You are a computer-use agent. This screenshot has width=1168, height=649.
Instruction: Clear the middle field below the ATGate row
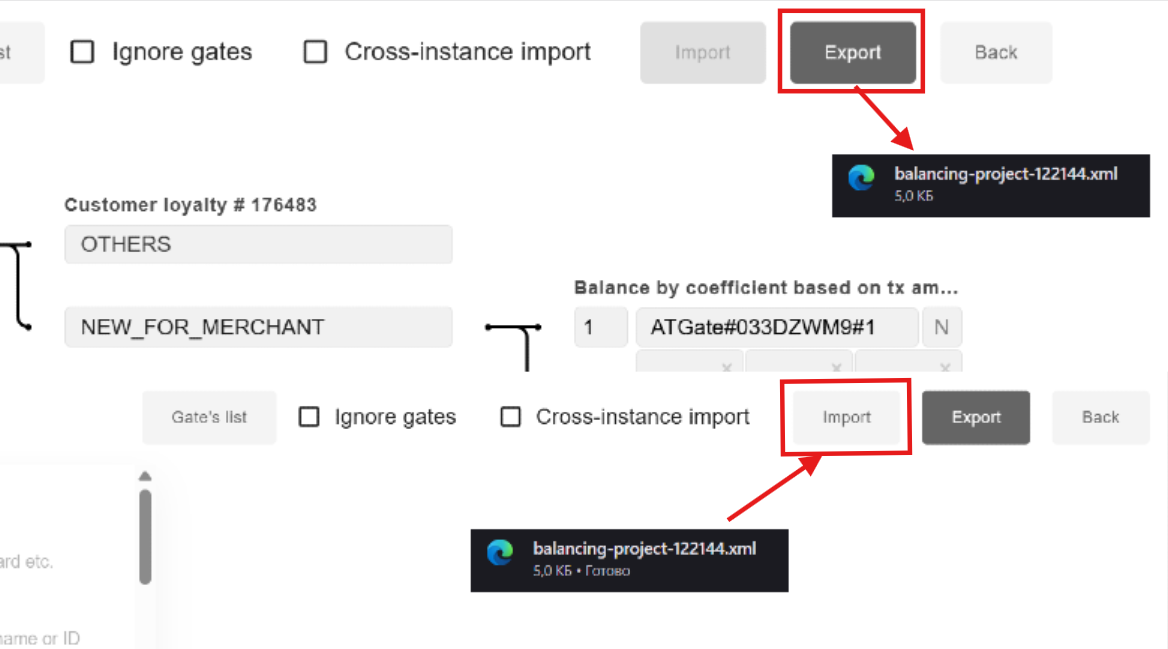[835, 367]
